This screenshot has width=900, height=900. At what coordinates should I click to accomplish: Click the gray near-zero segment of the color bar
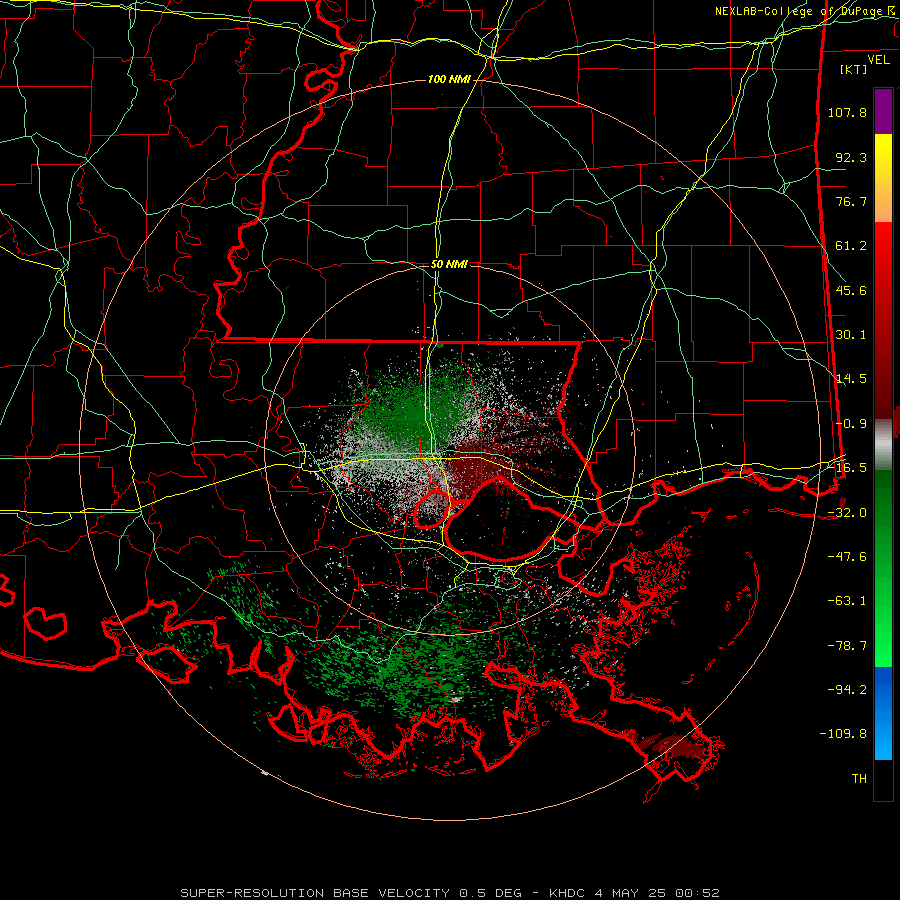(x=883, y=445)
